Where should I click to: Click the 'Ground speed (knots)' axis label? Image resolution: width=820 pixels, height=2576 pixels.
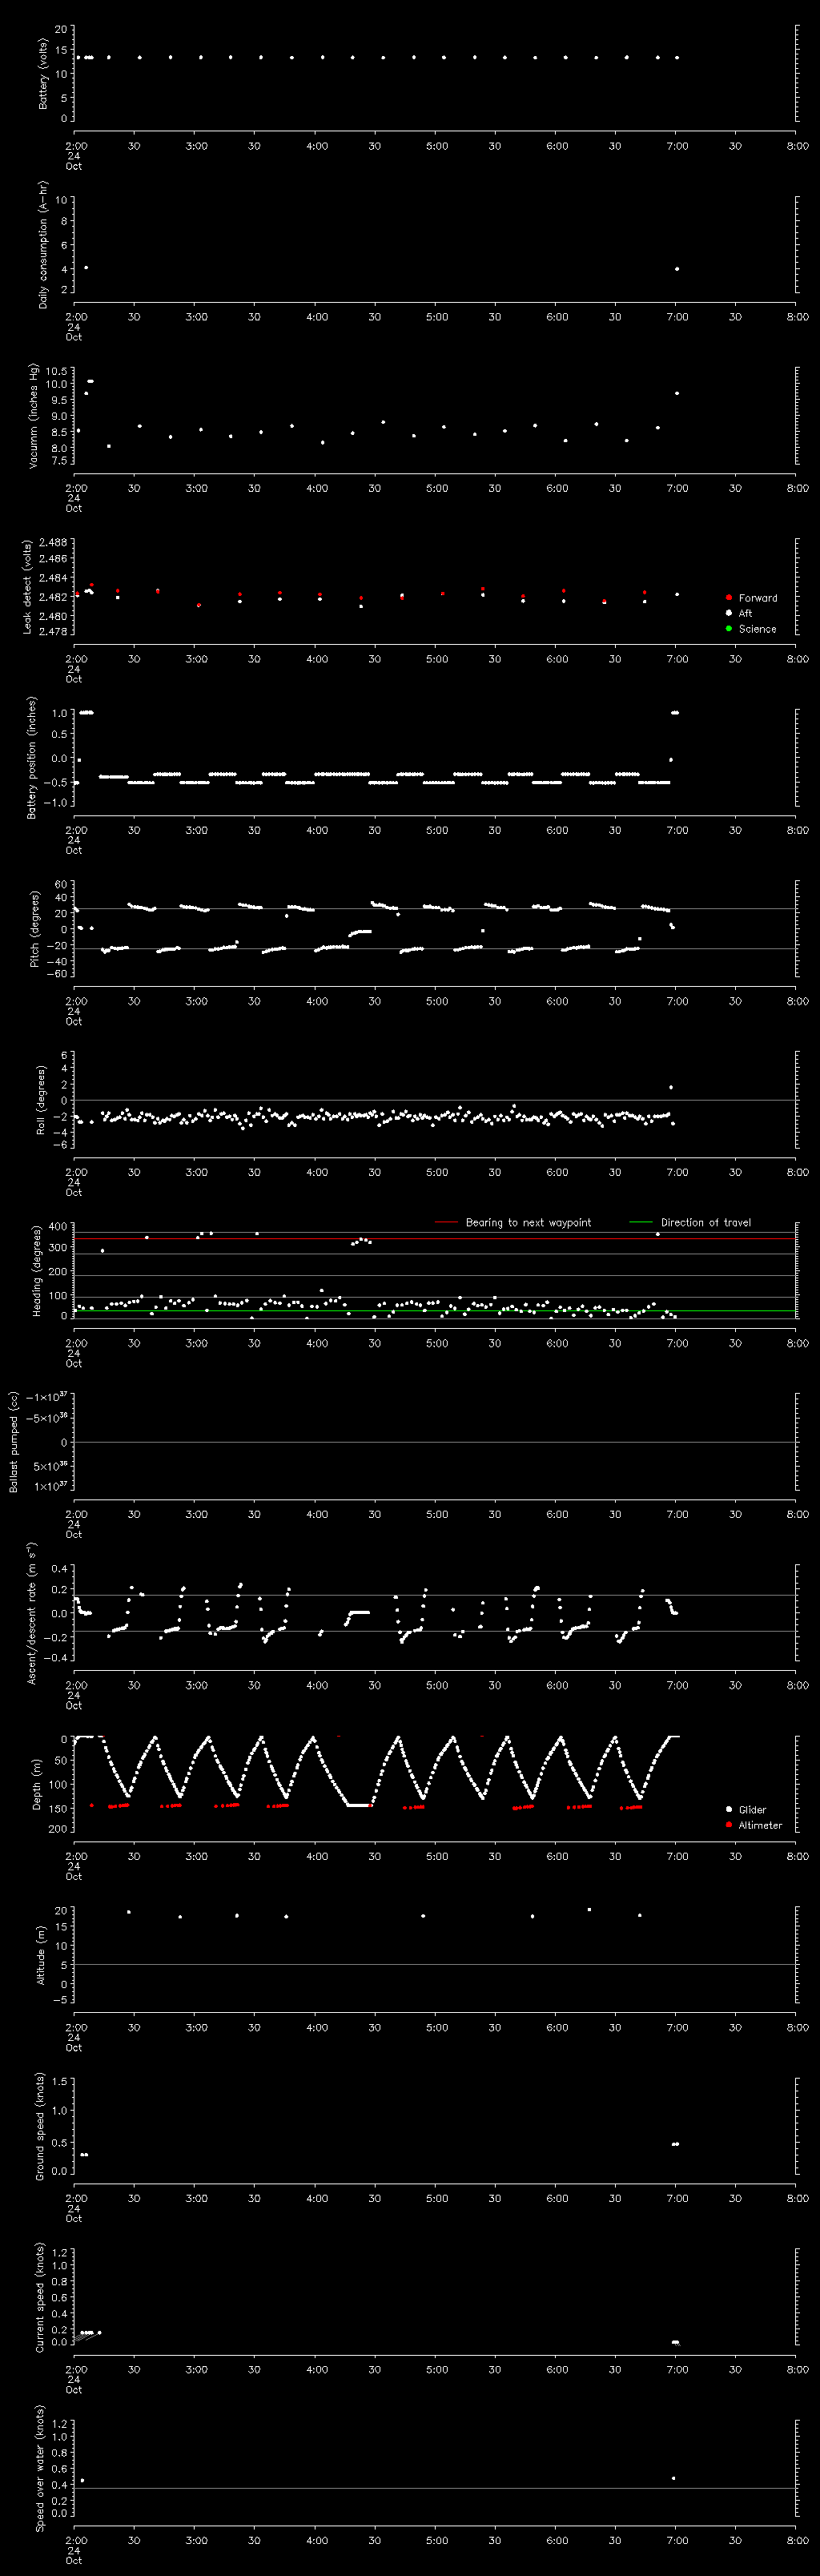pyautogui.click(x=41, y=2125)
